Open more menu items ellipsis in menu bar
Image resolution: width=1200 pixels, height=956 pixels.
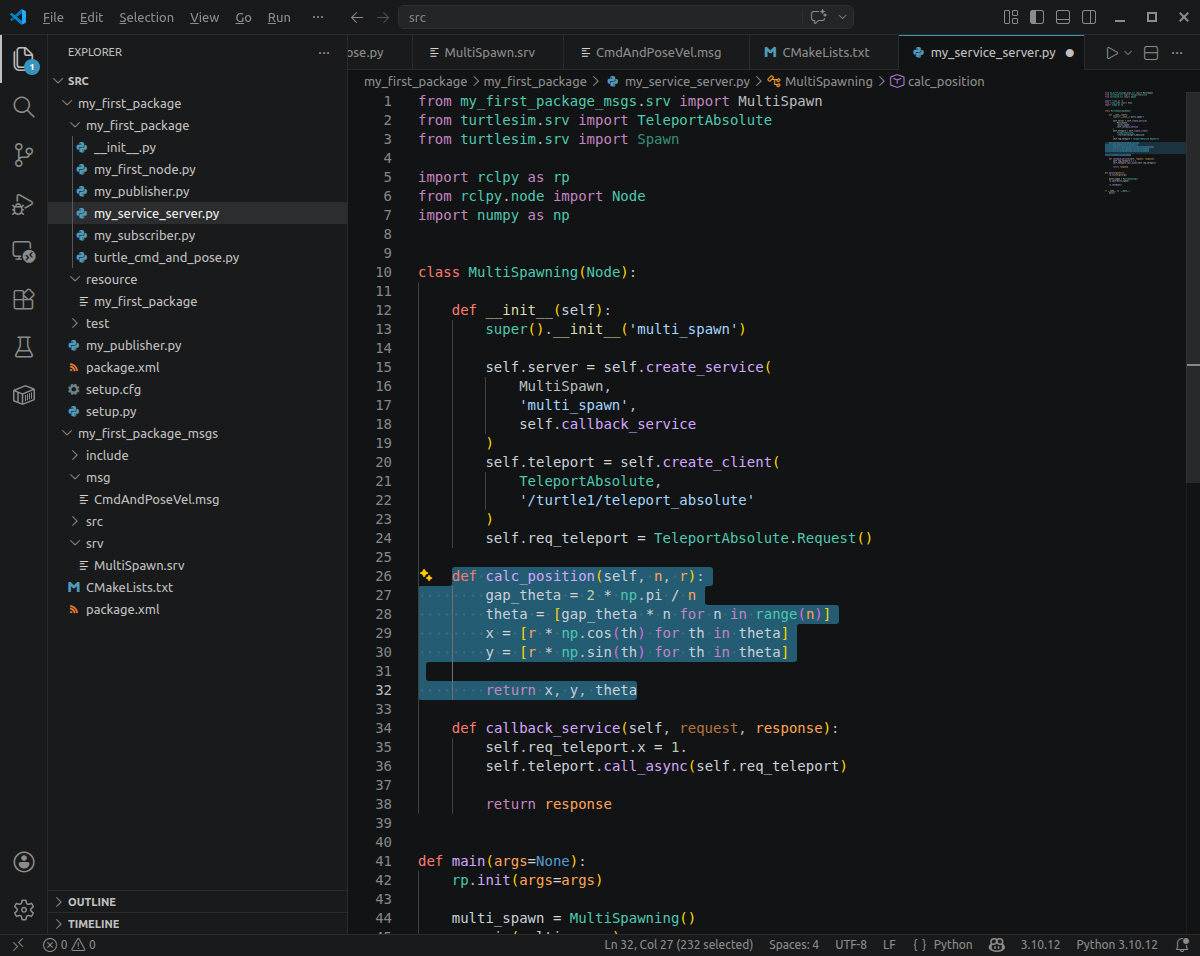(318, 17)
